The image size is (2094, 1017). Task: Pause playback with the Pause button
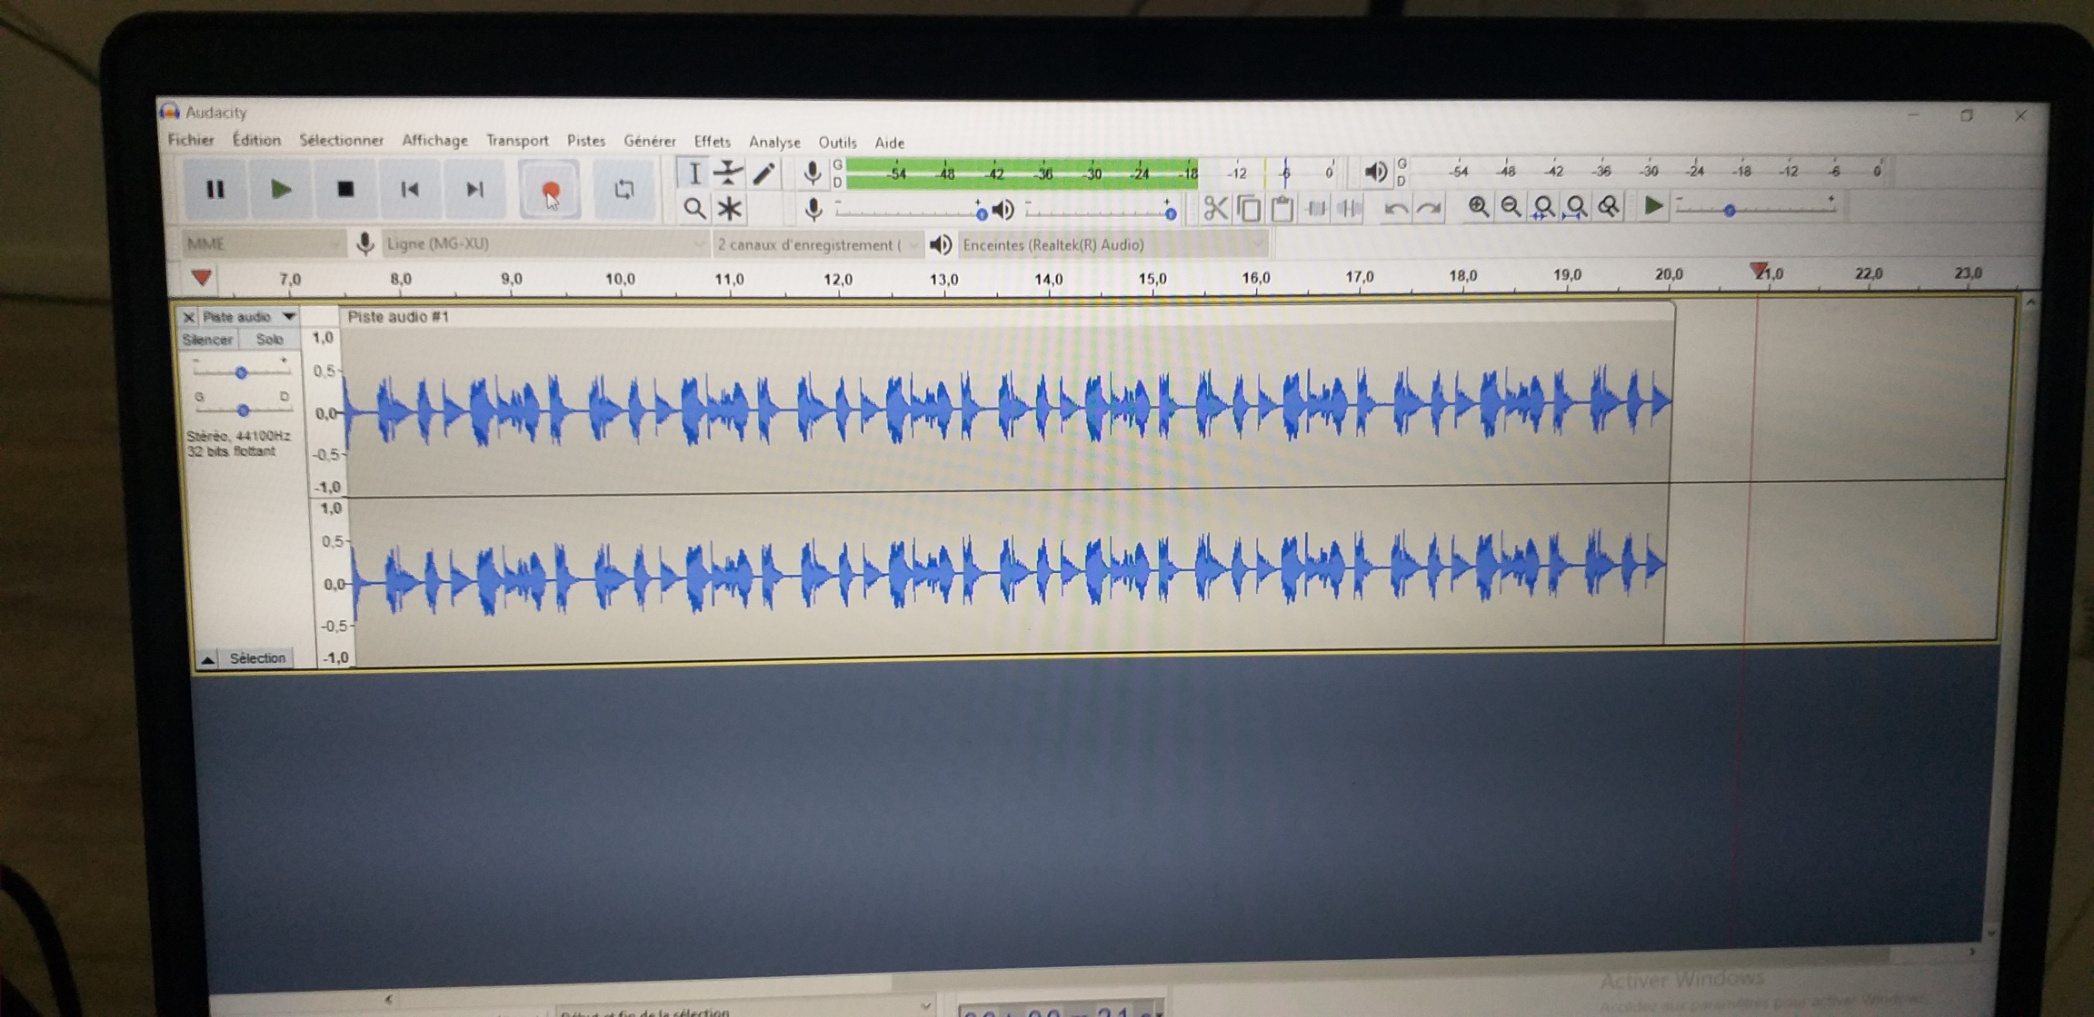point(214,189)
